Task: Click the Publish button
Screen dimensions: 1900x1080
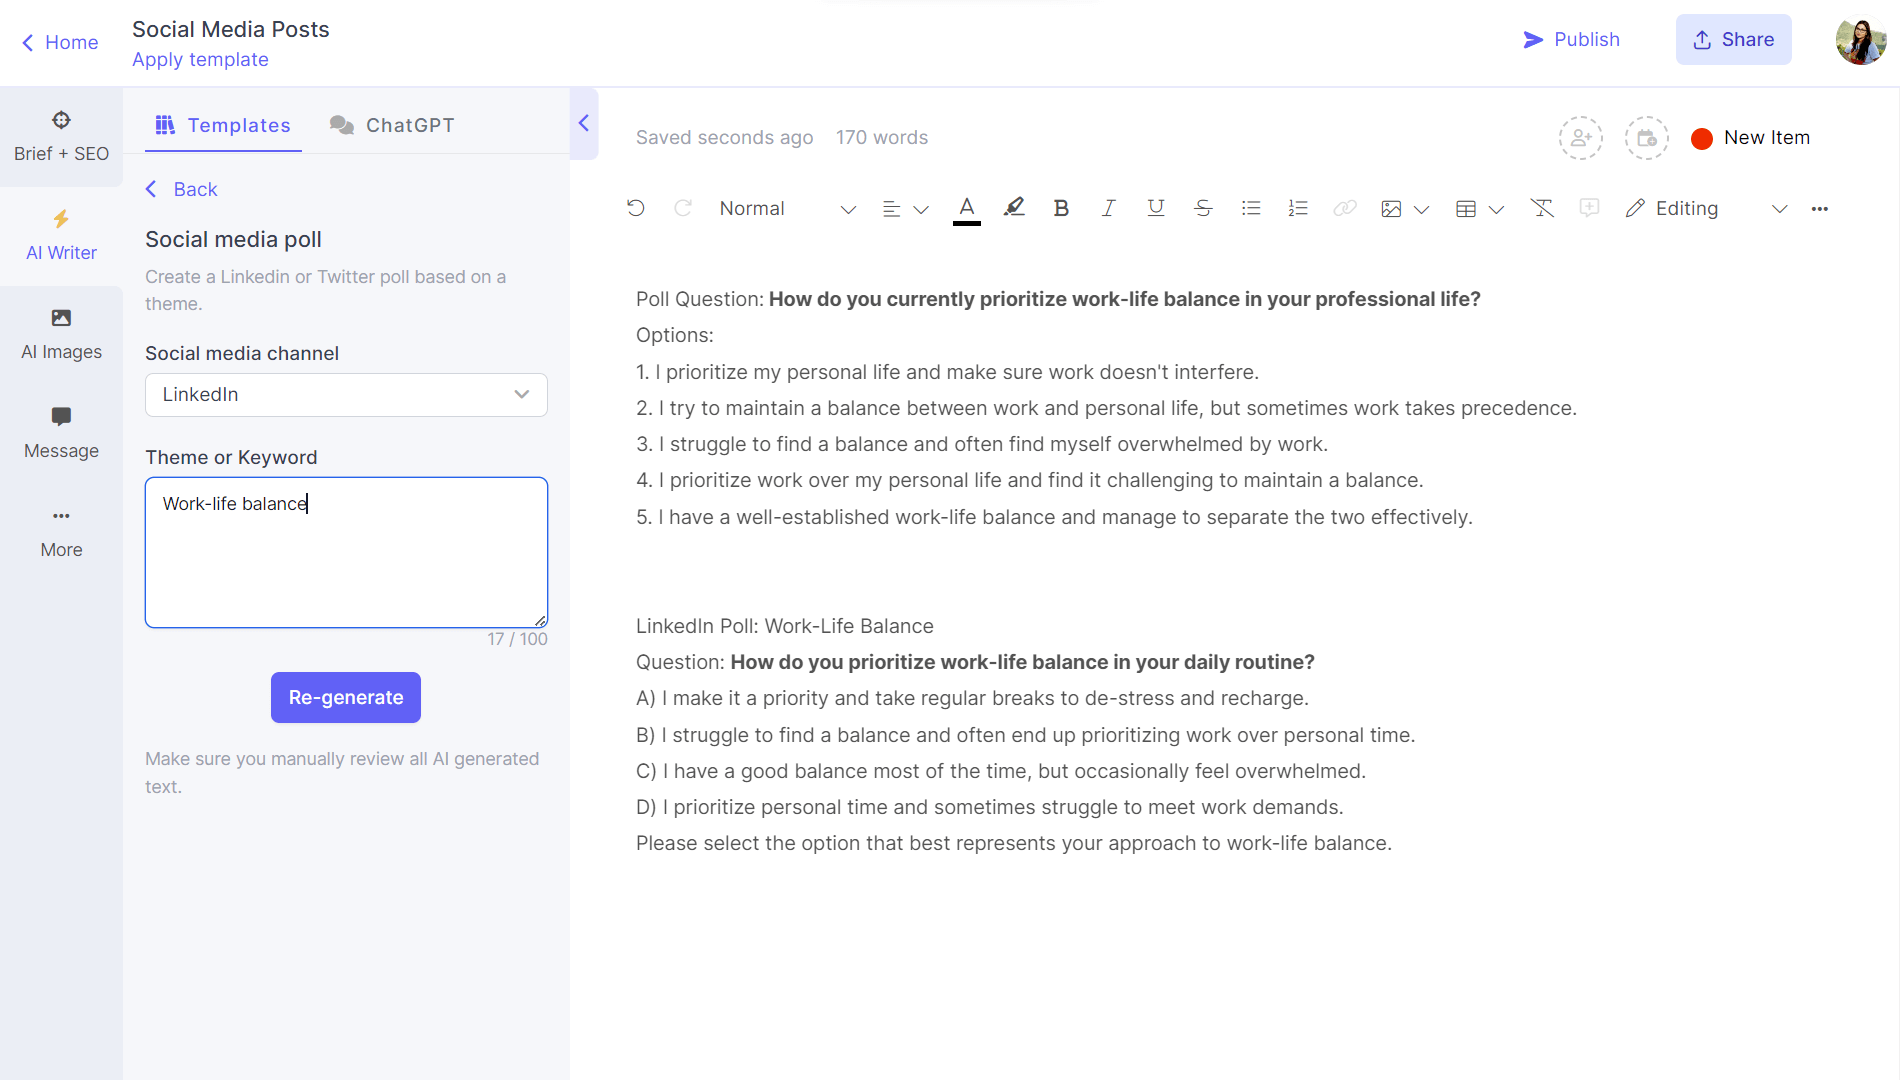Action: tap(1571, 40)
